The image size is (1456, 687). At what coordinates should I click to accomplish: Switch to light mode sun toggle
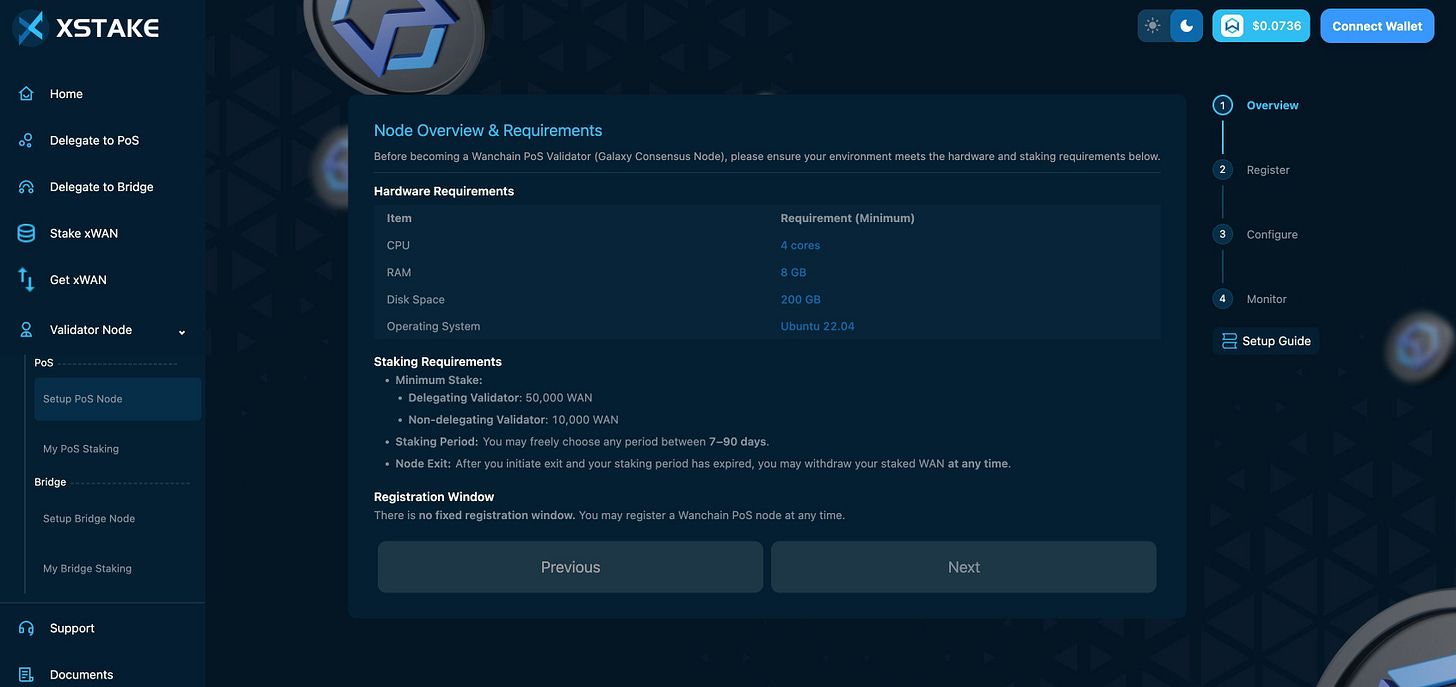click(1153, 26)
